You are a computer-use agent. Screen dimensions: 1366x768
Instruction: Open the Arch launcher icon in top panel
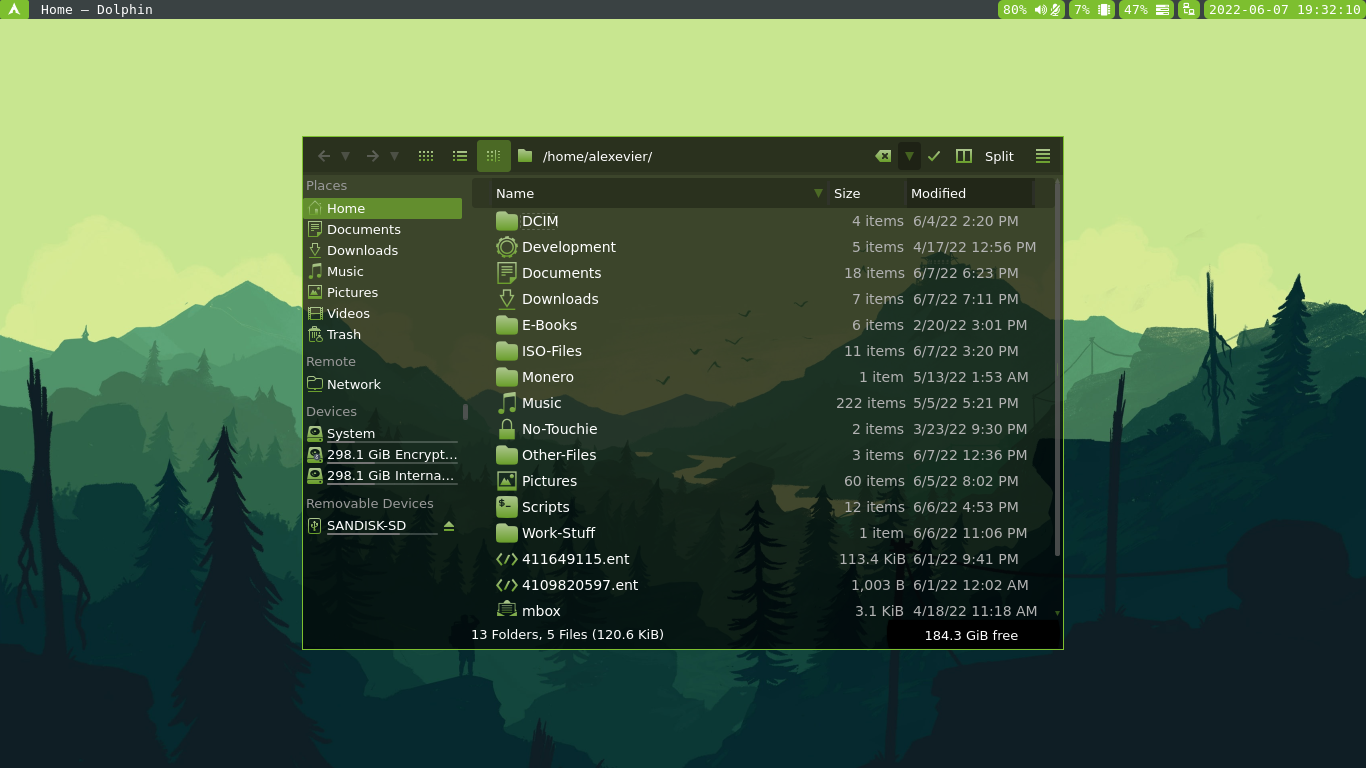pos(14,9)
